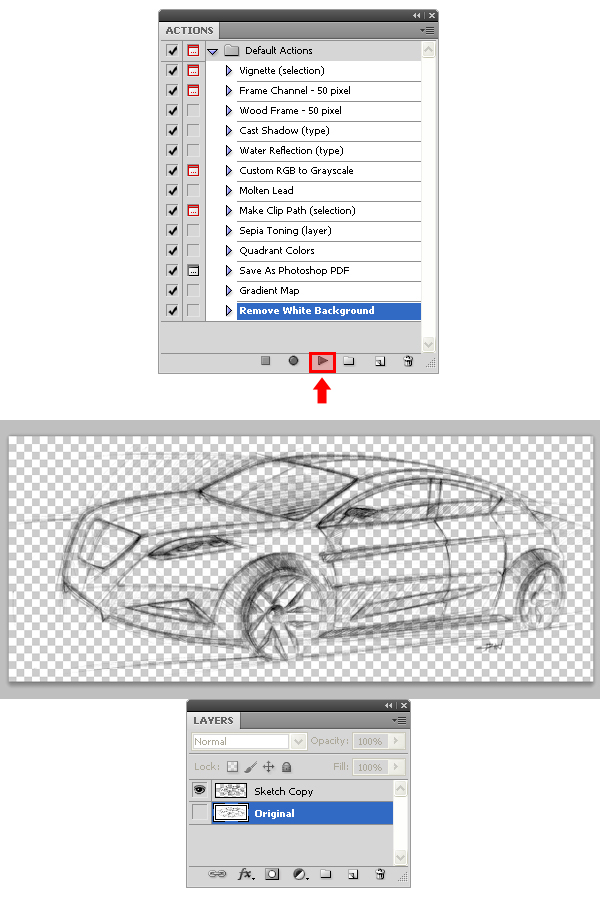600x898 pixels.
Task: Click the Opacity 100% value field
Action: tap(370, 741)
